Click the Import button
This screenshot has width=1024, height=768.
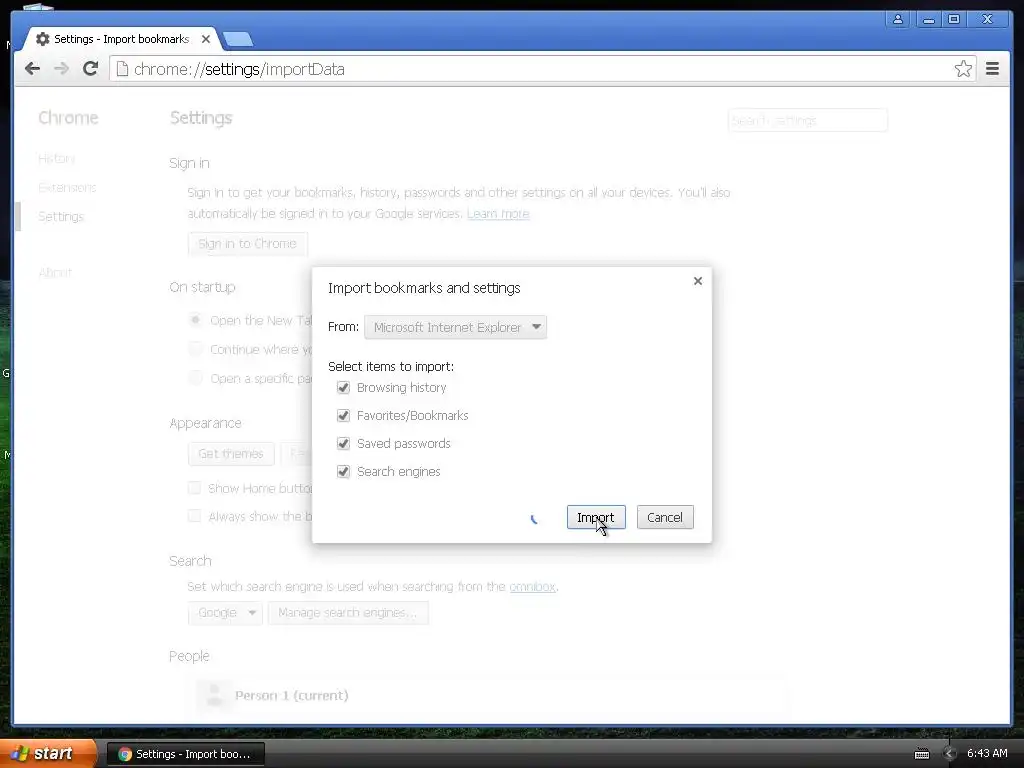click(x=596, y=517)
